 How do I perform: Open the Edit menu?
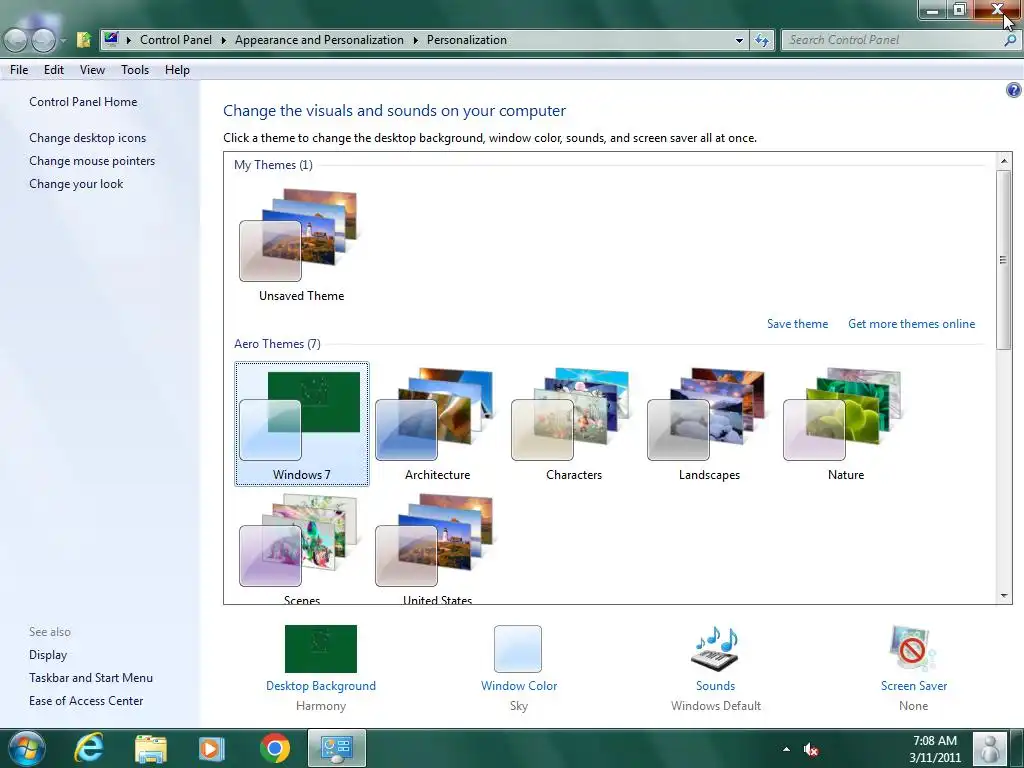pos(54,70)
